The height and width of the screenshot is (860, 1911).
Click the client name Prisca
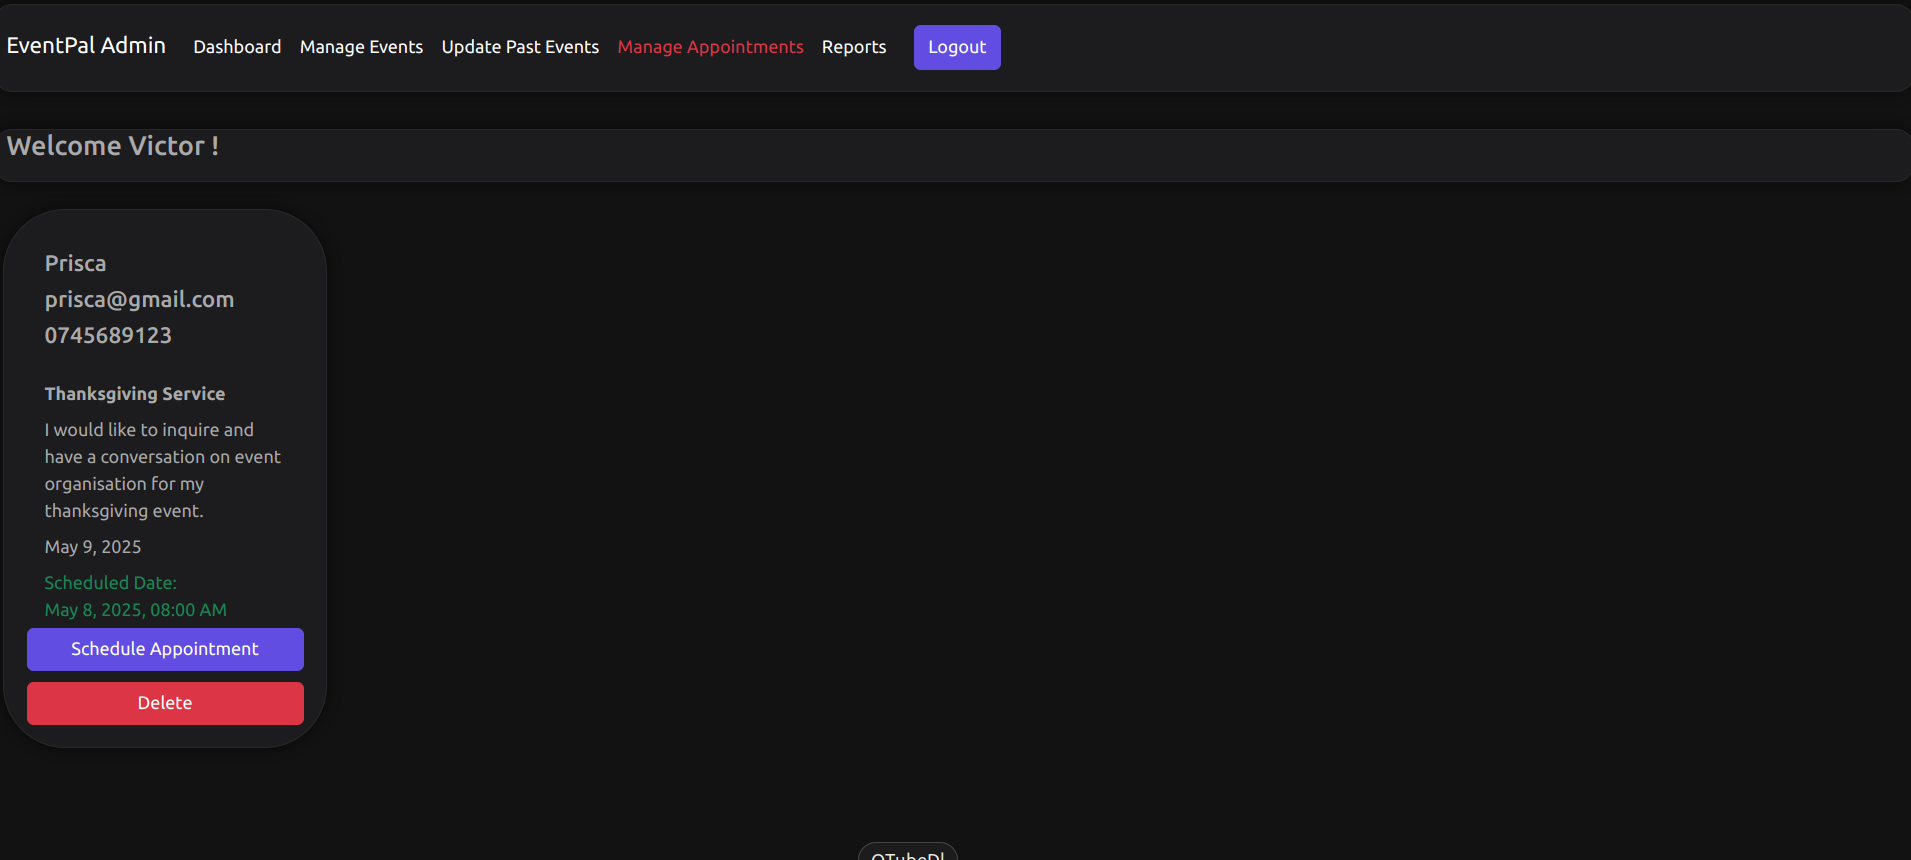[x=75, y=263]
